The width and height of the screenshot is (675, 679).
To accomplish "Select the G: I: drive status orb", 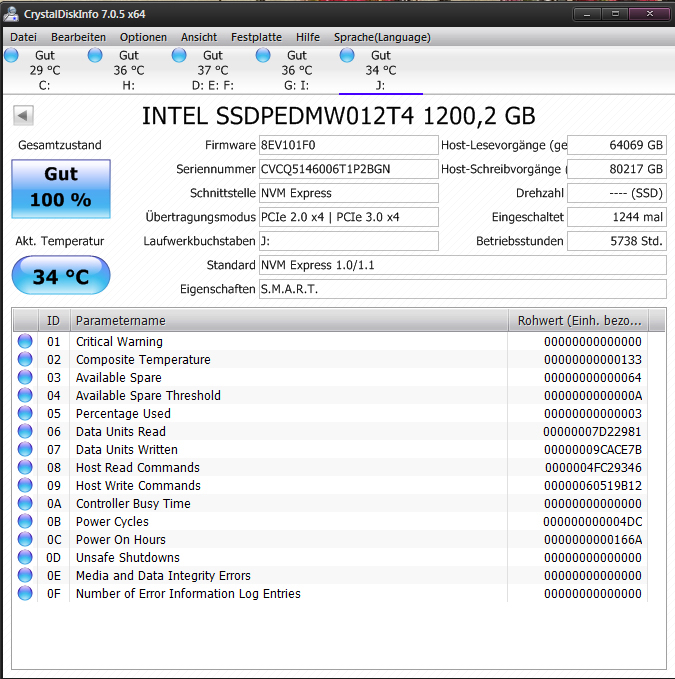I will pyautogui.click(x=263, y=56).
